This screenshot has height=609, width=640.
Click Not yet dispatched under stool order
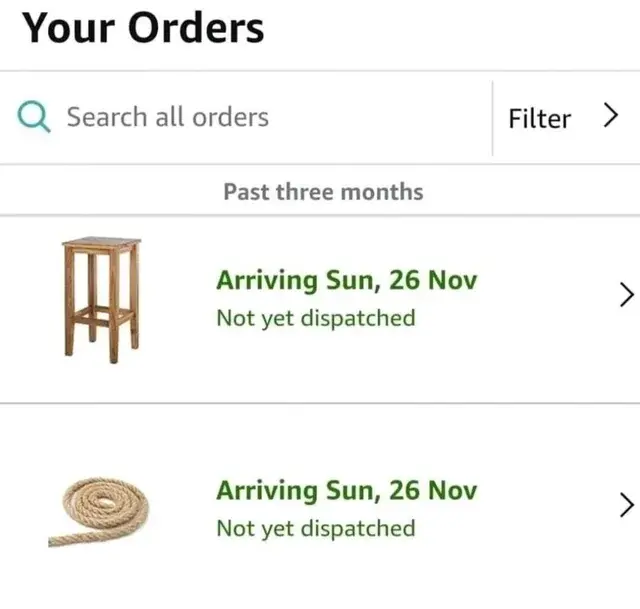coord(315,318)
